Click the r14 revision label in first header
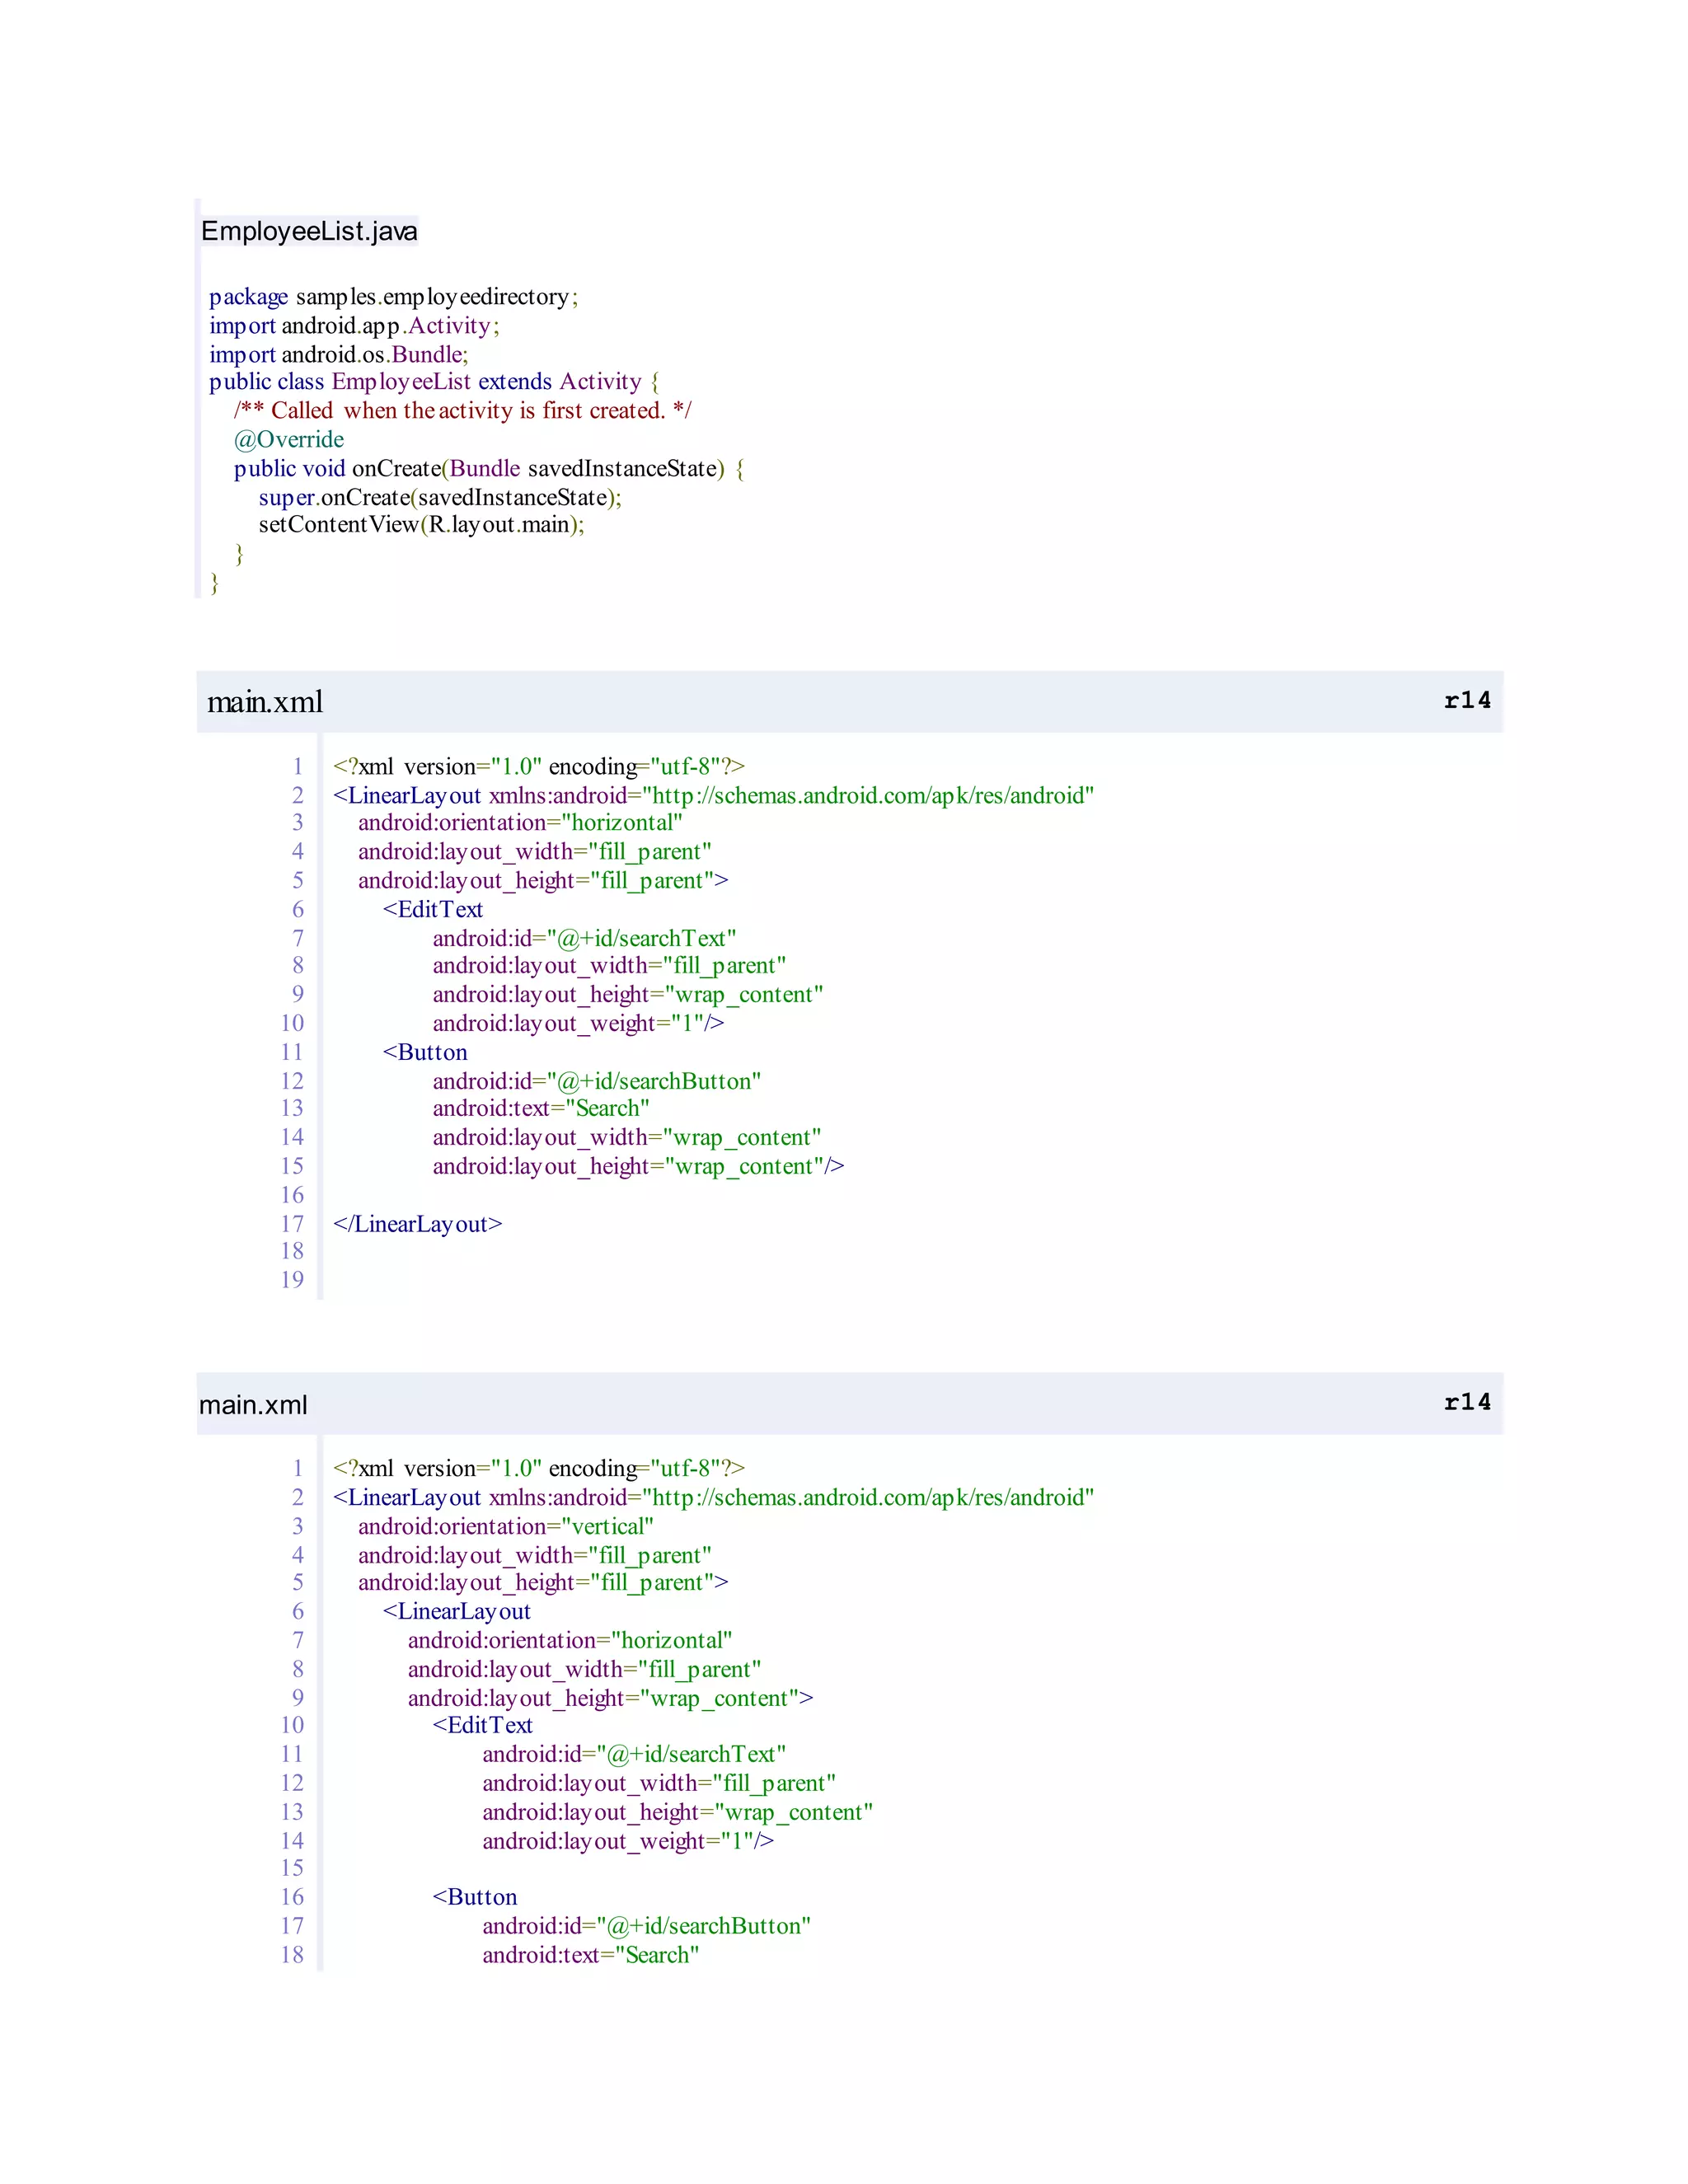The image size is (1688, 2184). point(1466,700)
